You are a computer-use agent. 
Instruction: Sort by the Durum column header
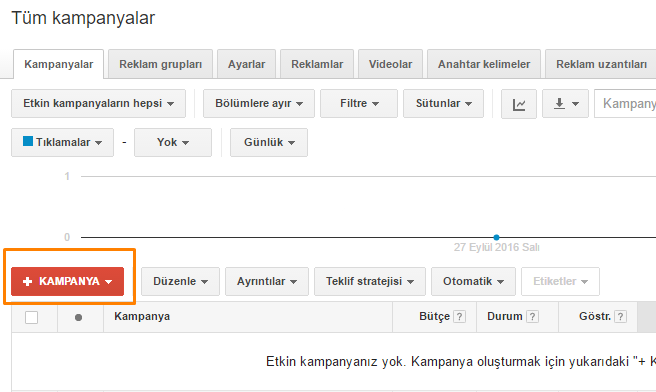[x=505, y=316]
